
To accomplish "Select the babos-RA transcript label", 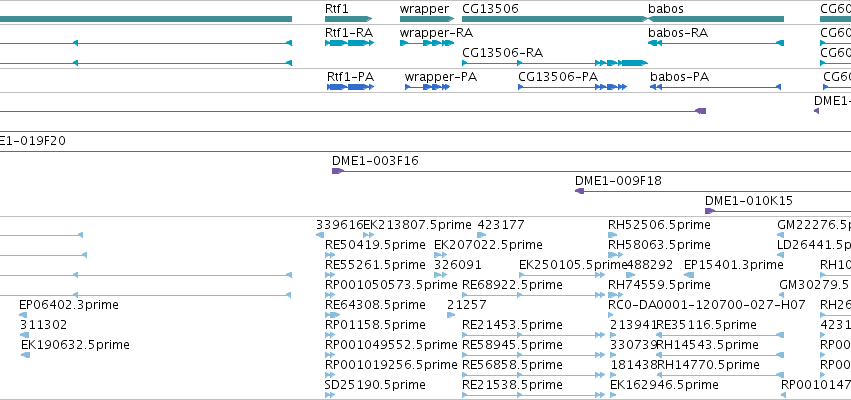I will 678,33.
